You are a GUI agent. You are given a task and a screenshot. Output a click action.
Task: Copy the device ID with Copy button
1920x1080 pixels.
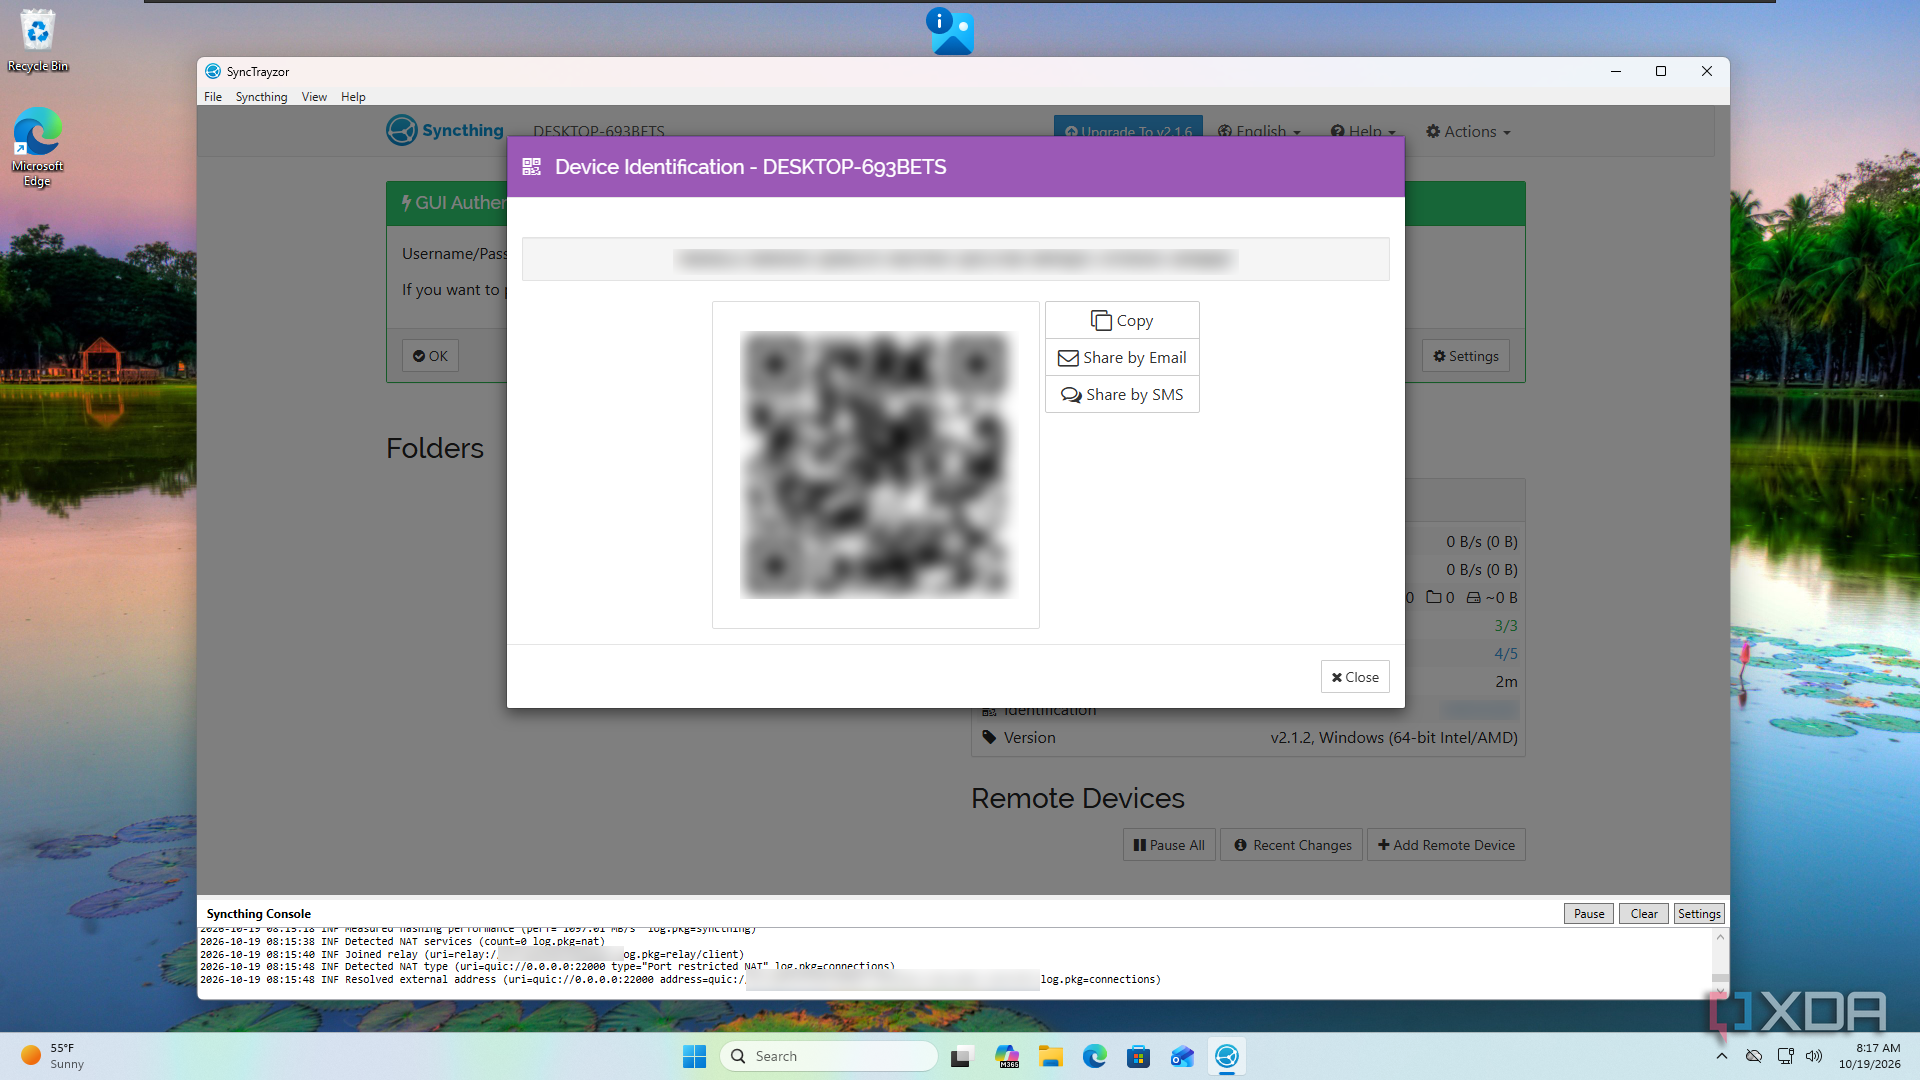point(1122,320)
